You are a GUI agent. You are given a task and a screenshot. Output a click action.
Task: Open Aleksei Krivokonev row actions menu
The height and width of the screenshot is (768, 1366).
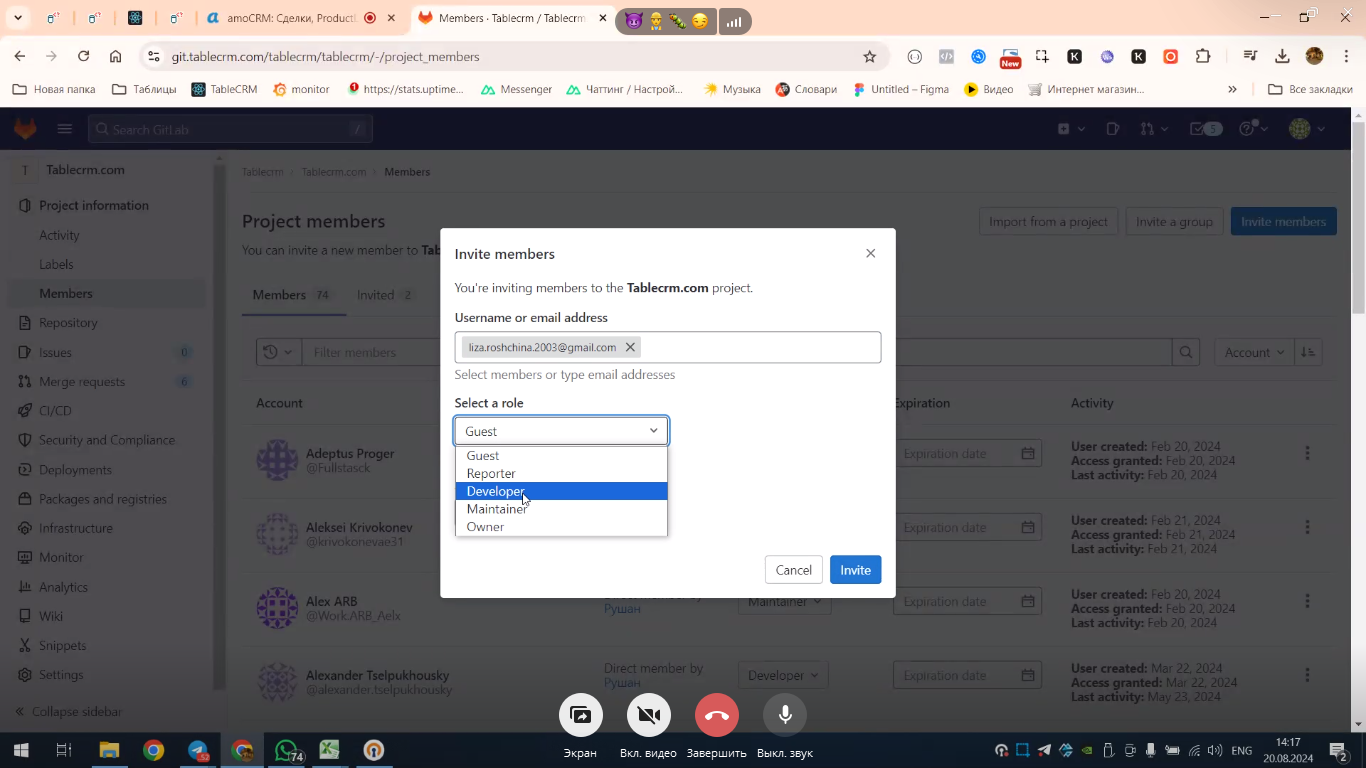[x=1307, y=527]
